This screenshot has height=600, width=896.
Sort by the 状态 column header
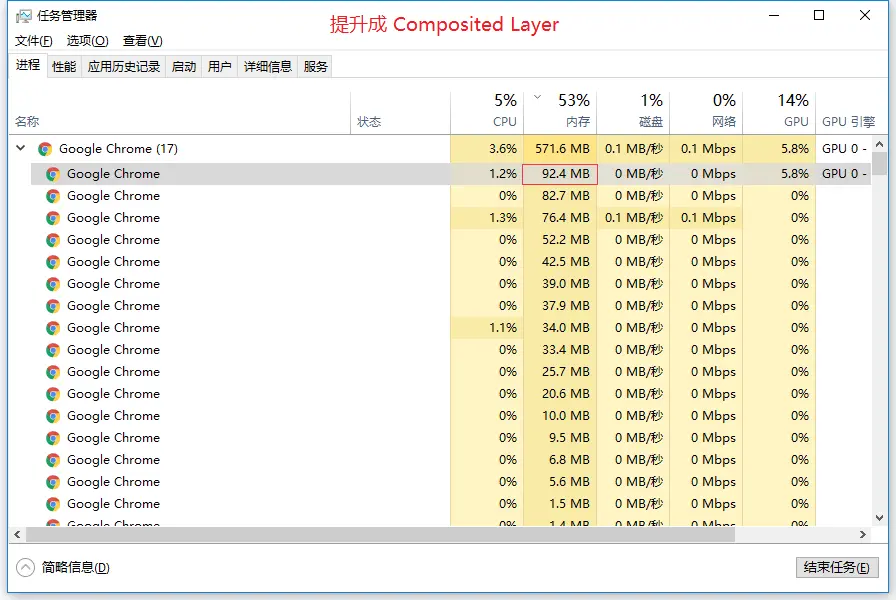pyautogui.click(x=401, y=113)
